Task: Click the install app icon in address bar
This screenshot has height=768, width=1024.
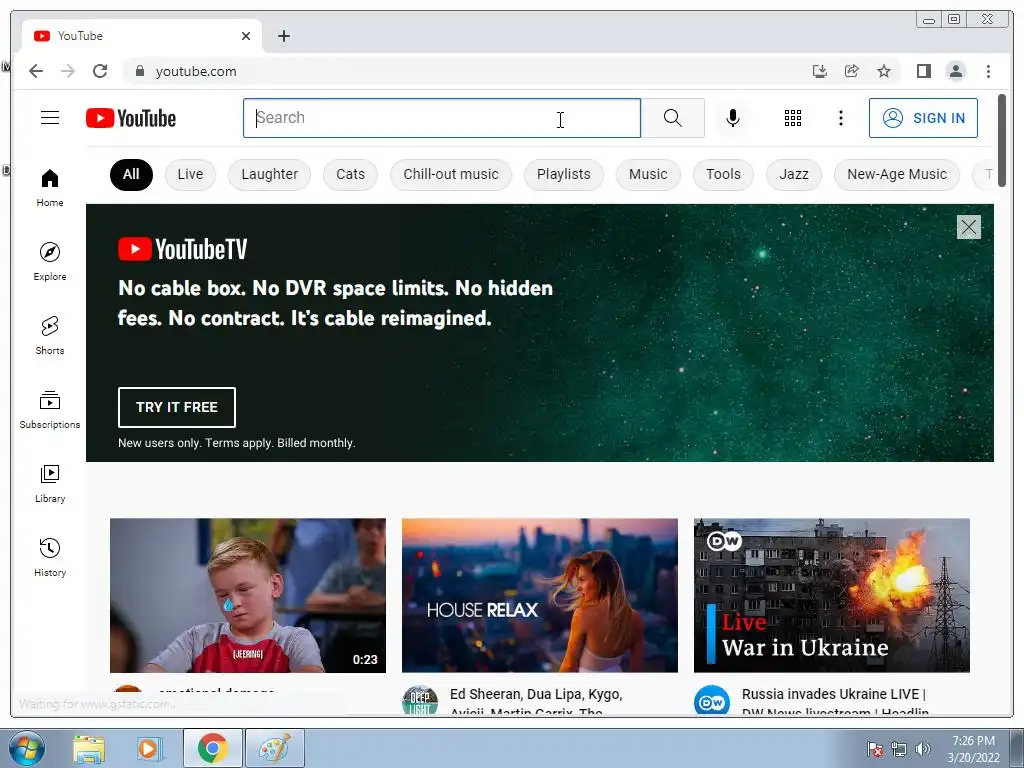Action: tap(820, 71)
